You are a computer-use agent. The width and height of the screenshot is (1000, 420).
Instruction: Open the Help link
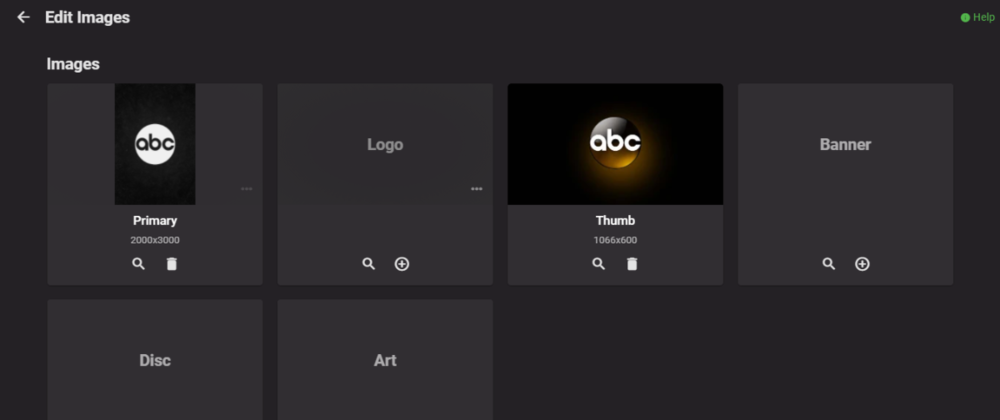pyautogui.click(x=978, y=18)
